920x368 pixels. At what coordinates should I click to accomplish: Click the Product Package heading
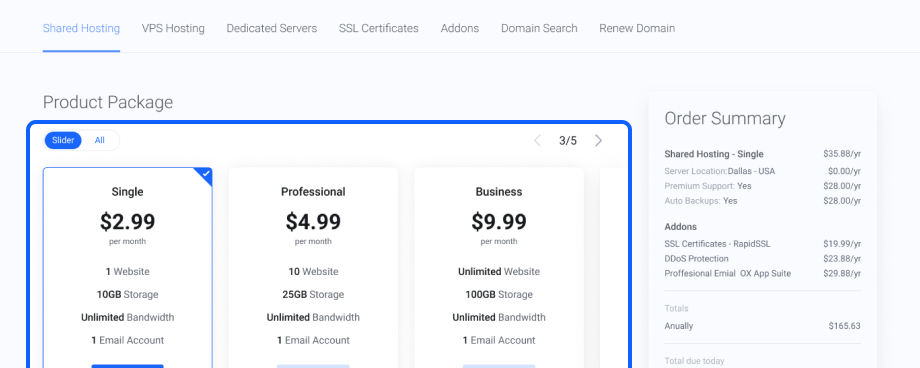[x=108, y=102]
